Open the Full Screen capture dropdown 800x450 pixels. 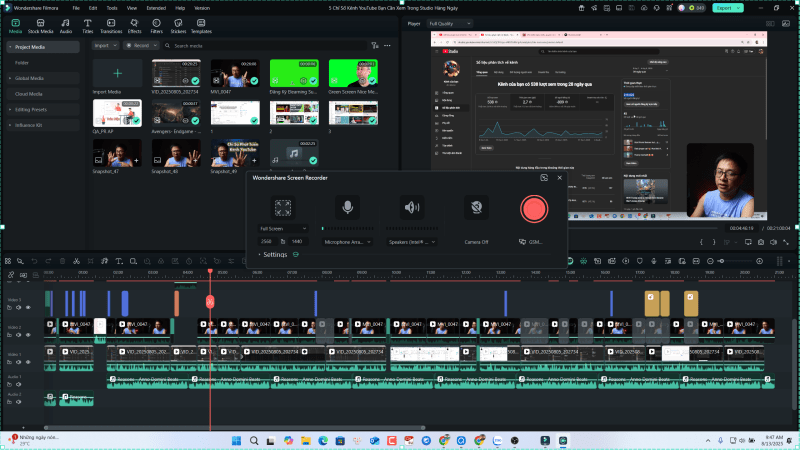click(x=284, y=229)
